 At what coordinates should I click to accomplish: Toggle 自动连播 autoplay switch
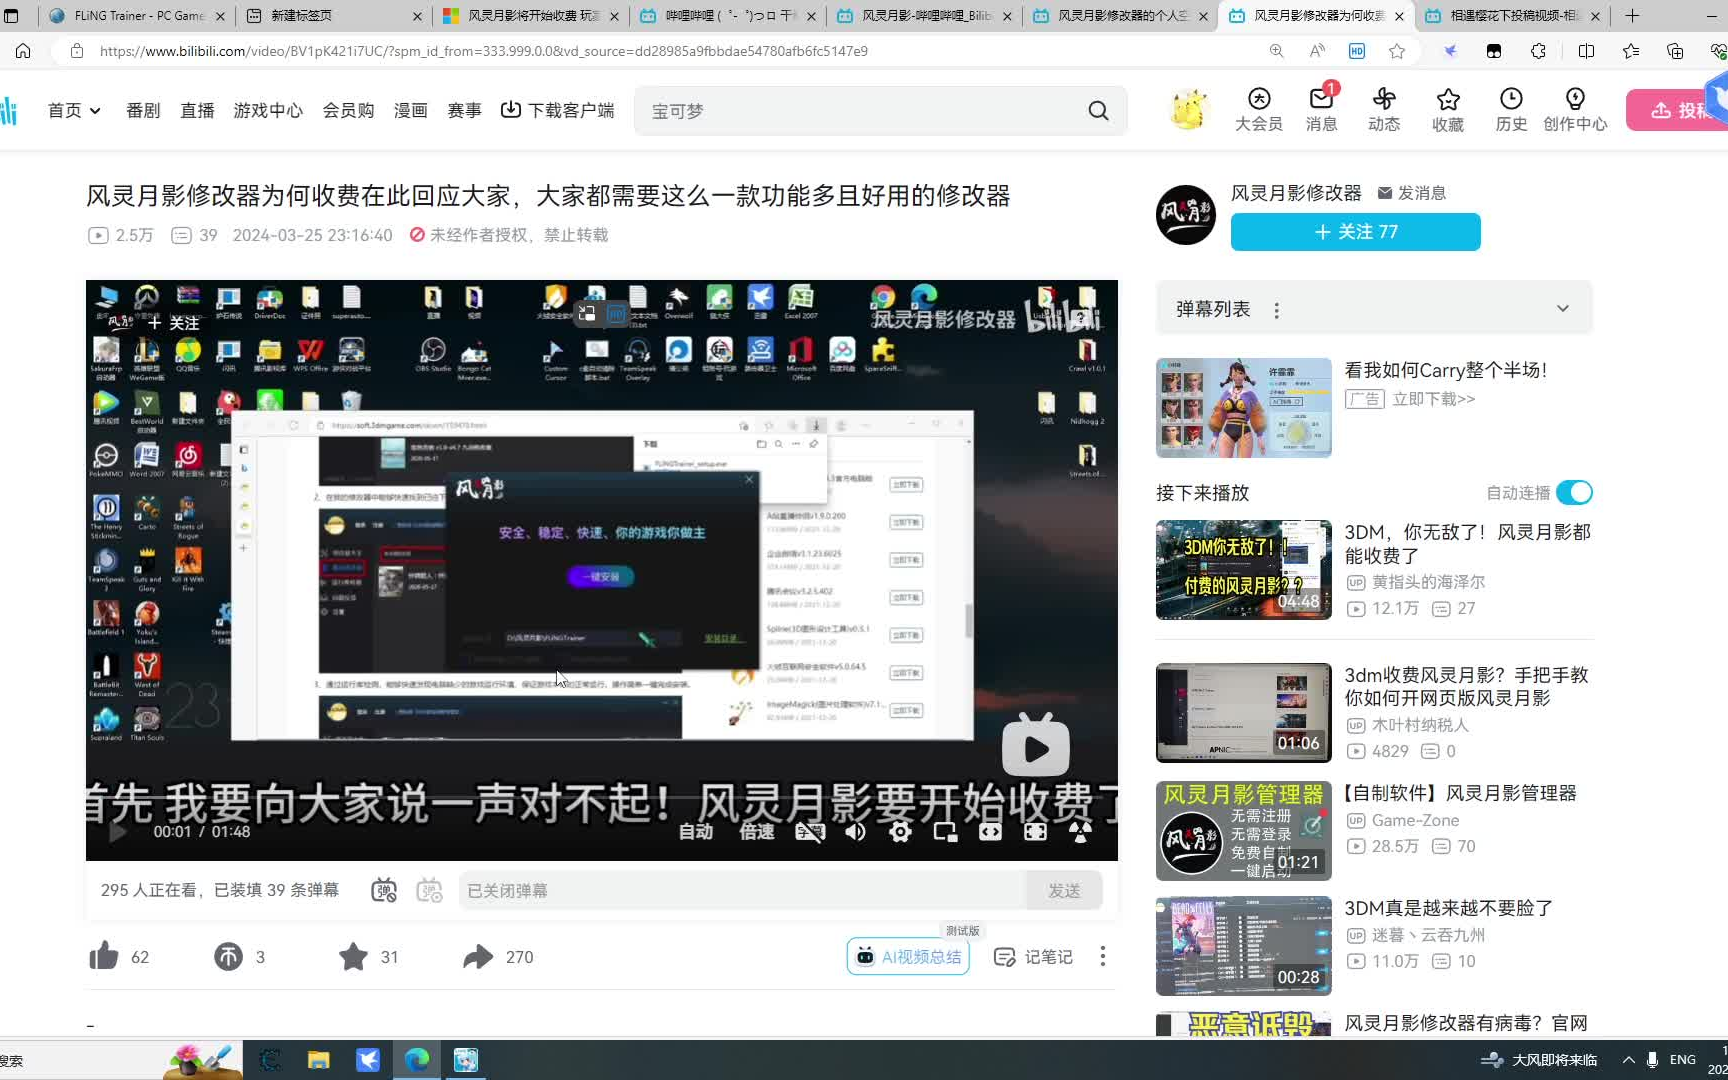[x=1574, y=493]
